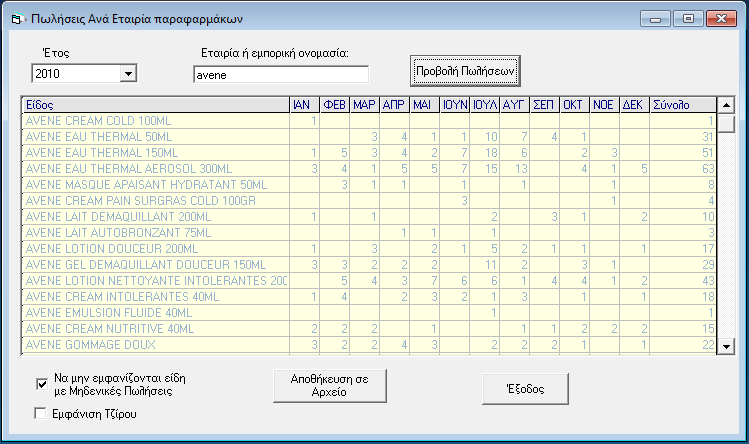The height and width of the screenshot is (444, 749).
Task: Select row AVENE LAIT AUTOBRONZANT 75ML
Action: 369,233
